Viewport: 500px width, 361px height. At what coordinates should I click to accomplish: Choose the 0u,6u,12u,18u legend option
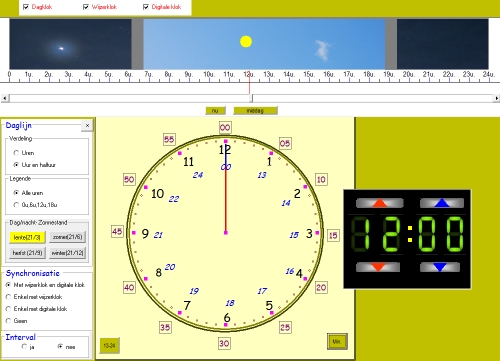pyautogui.click(x=16, y=205)
